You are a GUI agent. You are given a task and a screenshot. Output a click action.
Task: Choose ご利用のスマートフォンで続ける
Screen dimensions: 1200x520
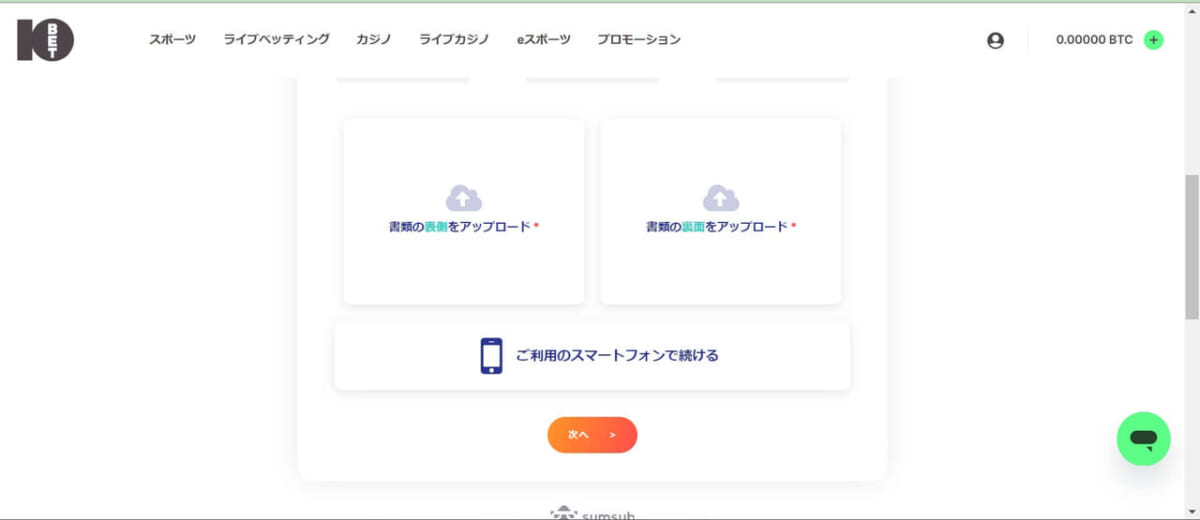[x=592, y=355]
